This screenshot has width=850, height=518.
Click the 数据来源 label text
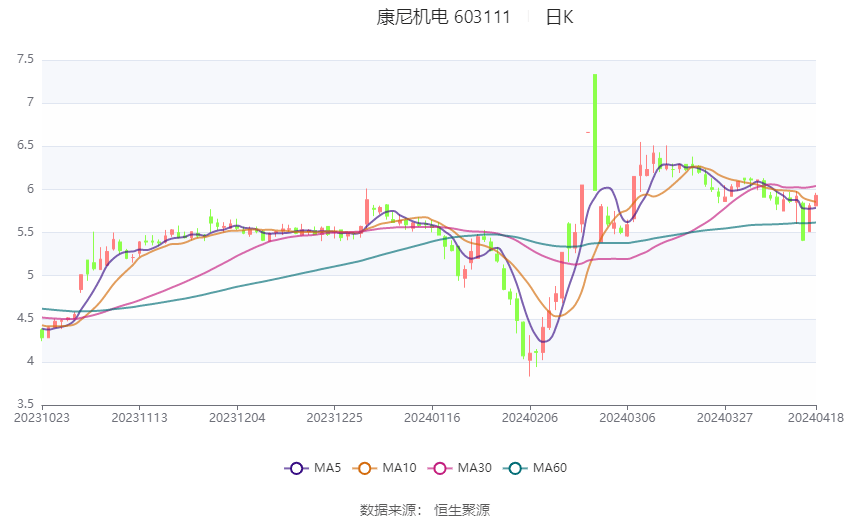[x=390, y=510]
